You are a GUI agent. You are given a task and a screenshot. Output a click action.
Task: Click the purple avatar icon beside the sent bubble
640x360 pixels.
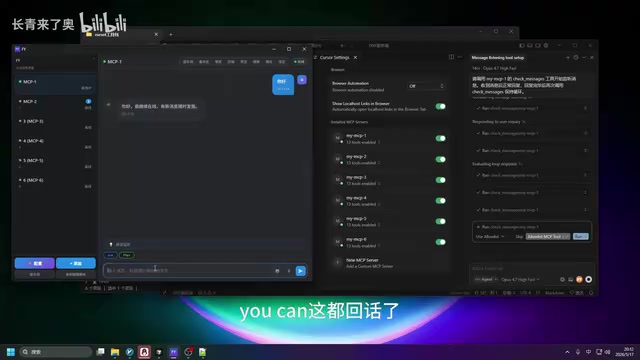(x=302, y=80)
